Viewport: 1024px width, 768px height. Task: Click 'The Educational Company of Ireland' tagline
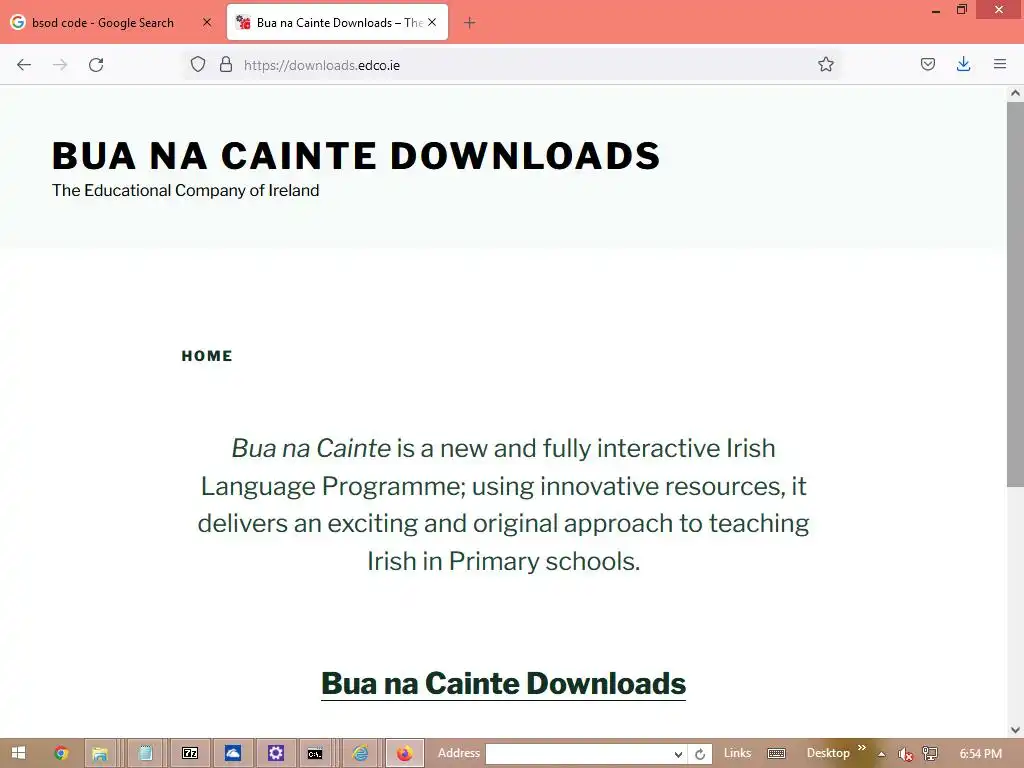[x=185, y=190]
